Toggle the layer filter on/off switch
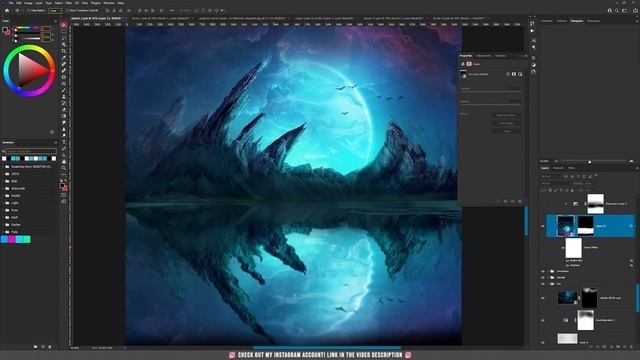This screenshot has height=360, width=640. 596,176
